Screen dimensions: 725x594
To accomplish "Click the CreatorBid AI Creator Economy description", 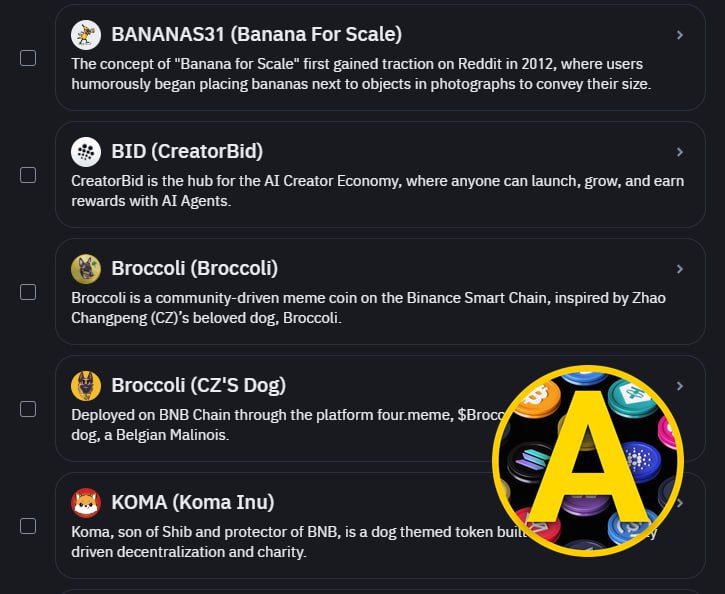I will point(378,191).
